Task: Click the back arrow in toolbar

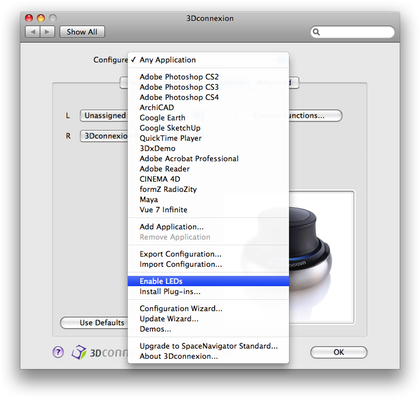Action: point(33,32)
